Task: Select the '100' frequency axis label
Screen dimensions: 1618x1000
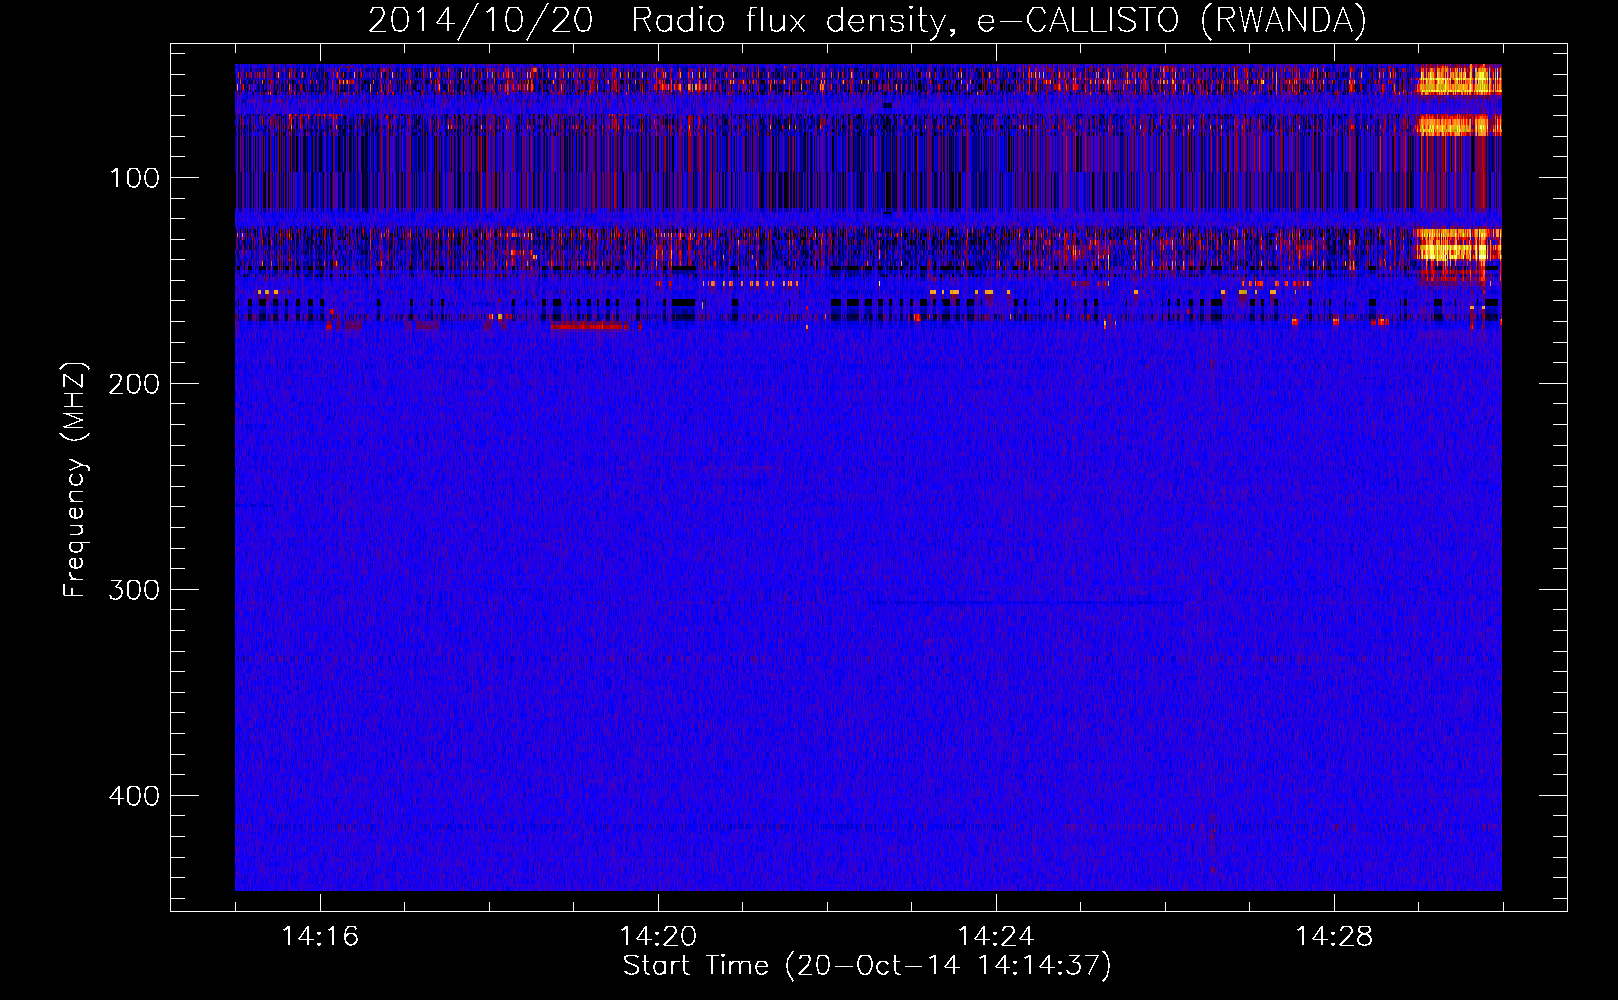Action: point(134,179)
